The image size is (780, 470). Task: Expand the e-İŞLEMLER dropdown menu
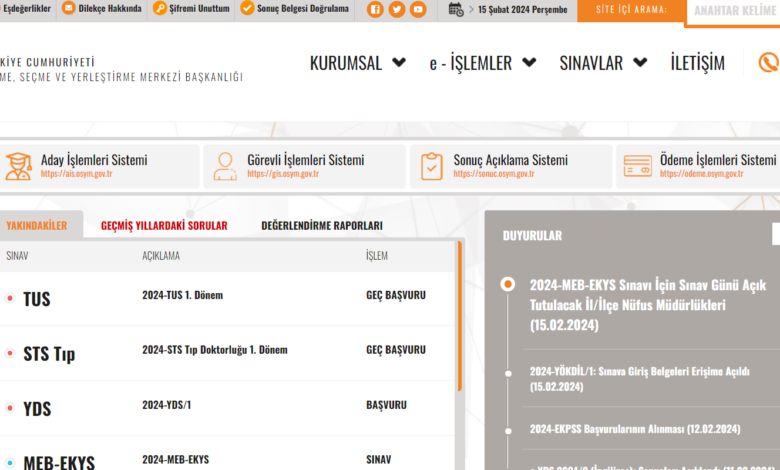482,63
